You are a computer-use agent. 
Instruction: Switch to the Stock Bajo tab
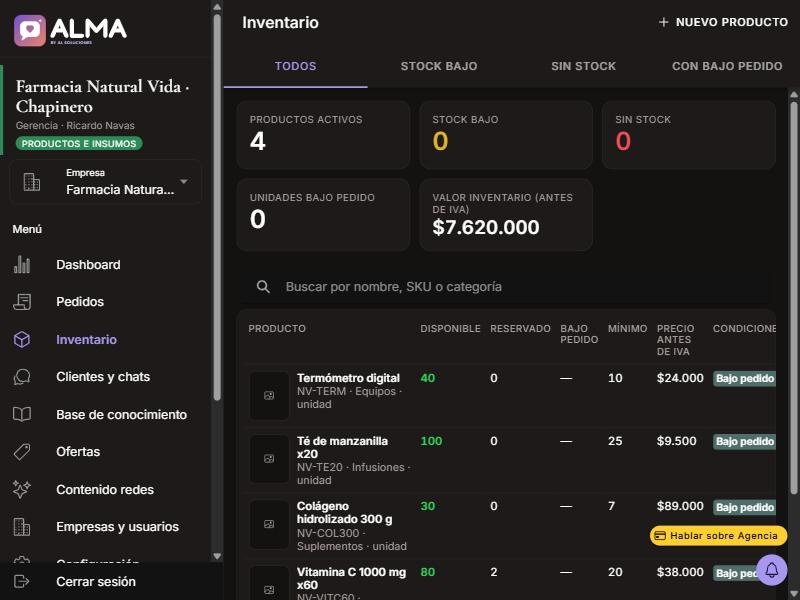(439, 66)
